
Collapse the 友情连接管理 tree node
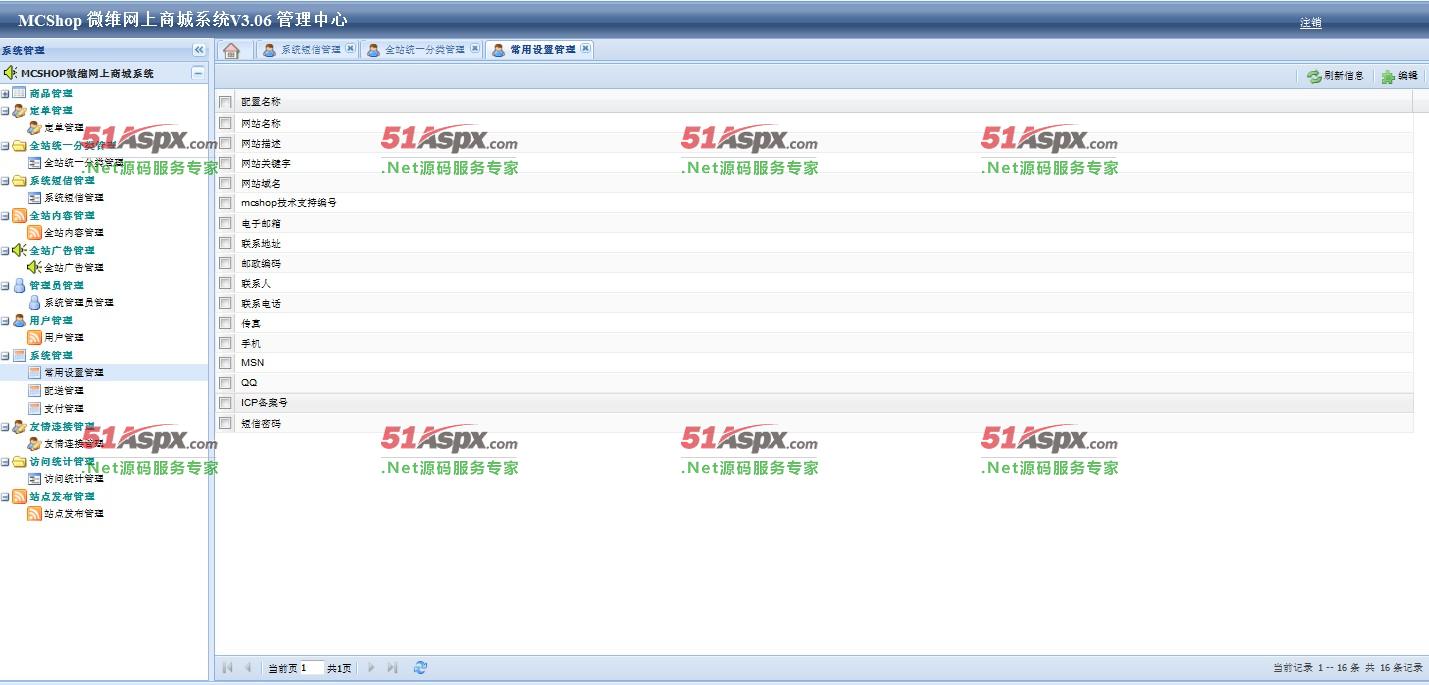pyautogui.click(x=5, y=426)
